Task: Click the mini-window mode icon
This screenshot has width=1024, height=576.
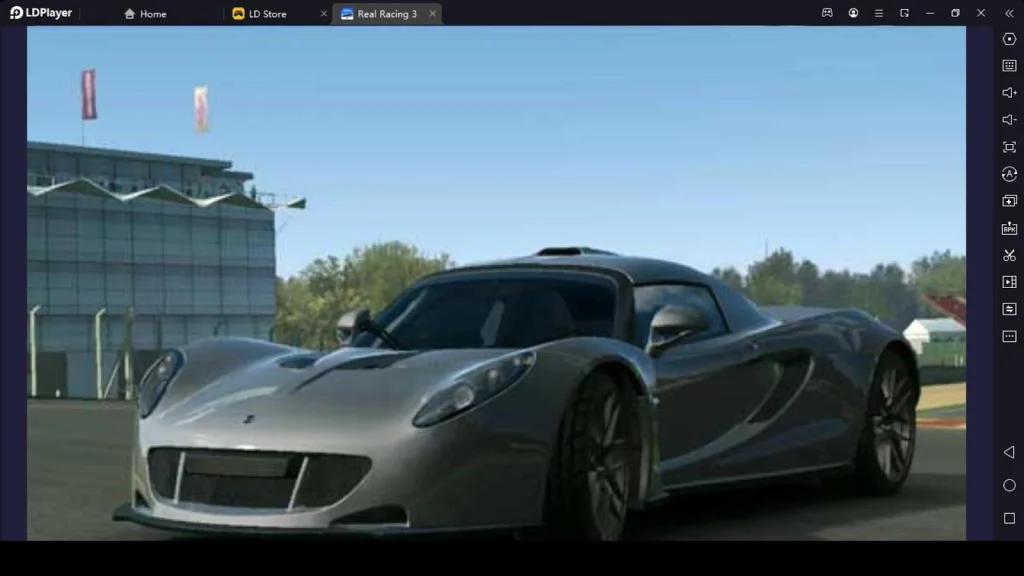Action: (904, 13)
